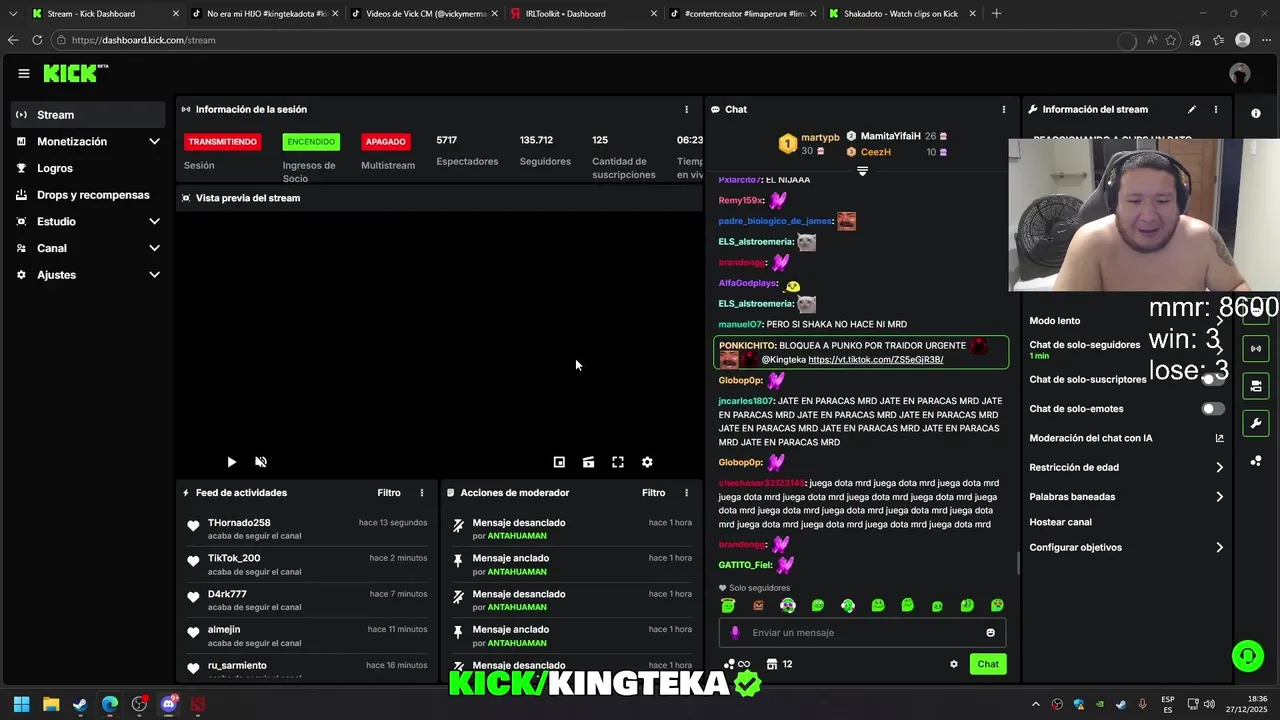Open the Chat panel three-dot menu
1280x720 pixels.
(1004, 109)
